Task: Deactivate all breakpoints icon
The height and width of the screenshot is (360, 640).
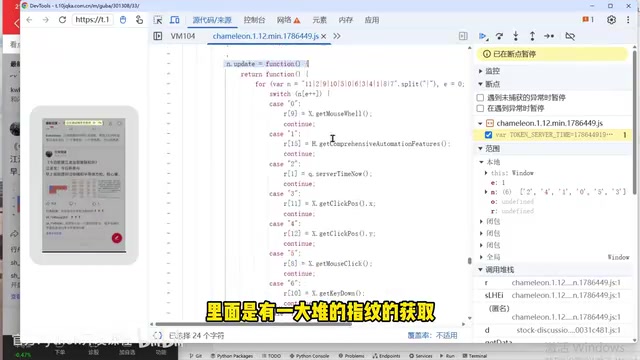Action: [x=570, y=36]
